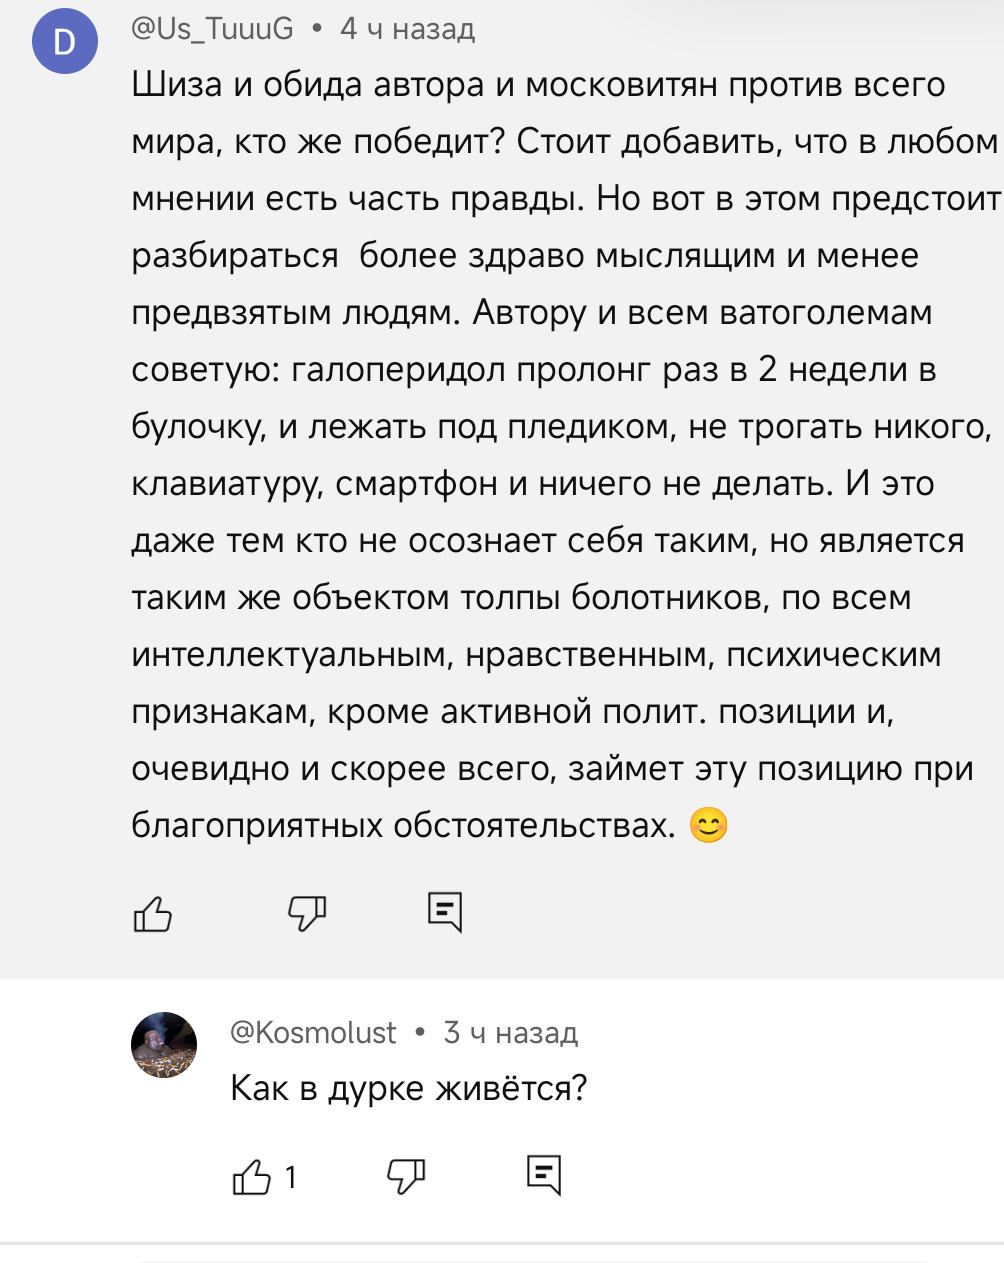This screenshot has height=1263, width=1004.
Task: Click the "4 ч назад" timestamp
Action: (x=407, y=29)
